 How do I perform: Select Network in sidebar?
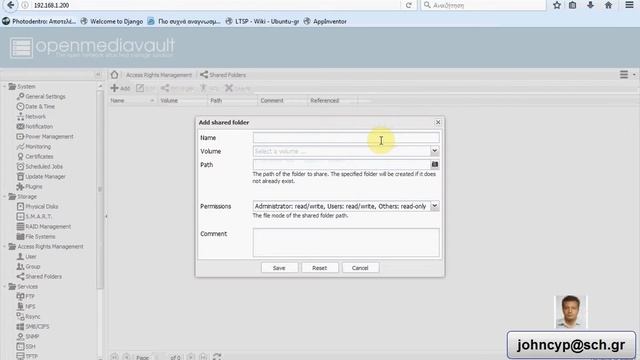(31, 116)
